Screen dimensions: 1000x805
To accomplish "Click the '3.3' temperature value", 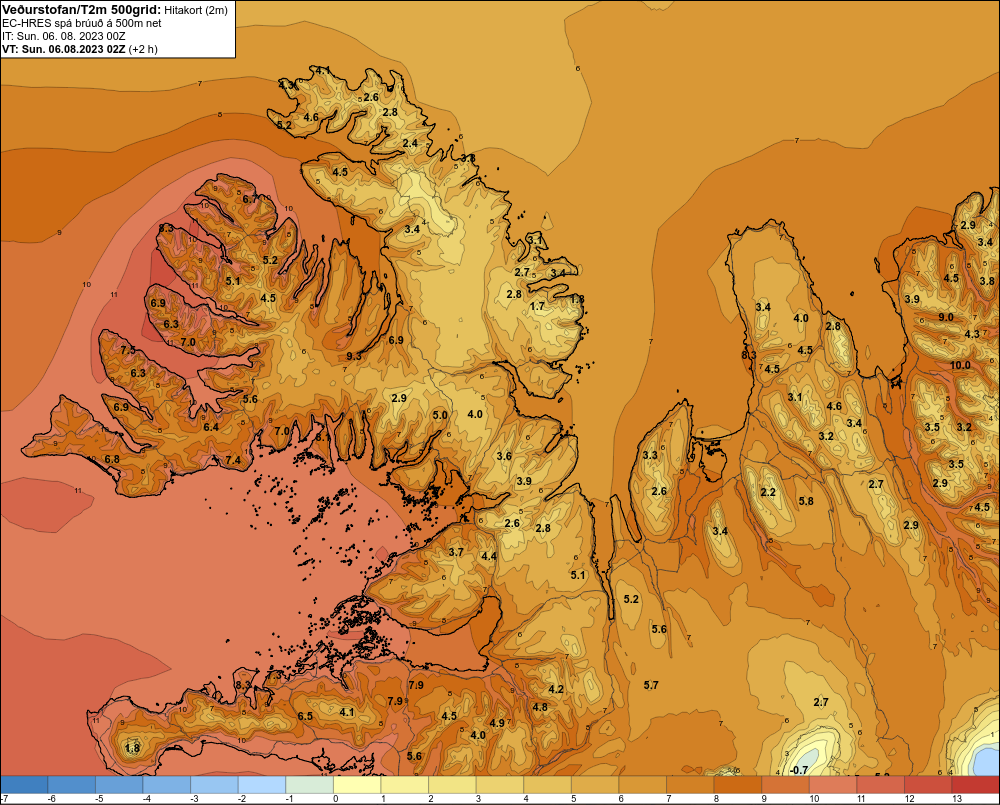I will (650, 455).
